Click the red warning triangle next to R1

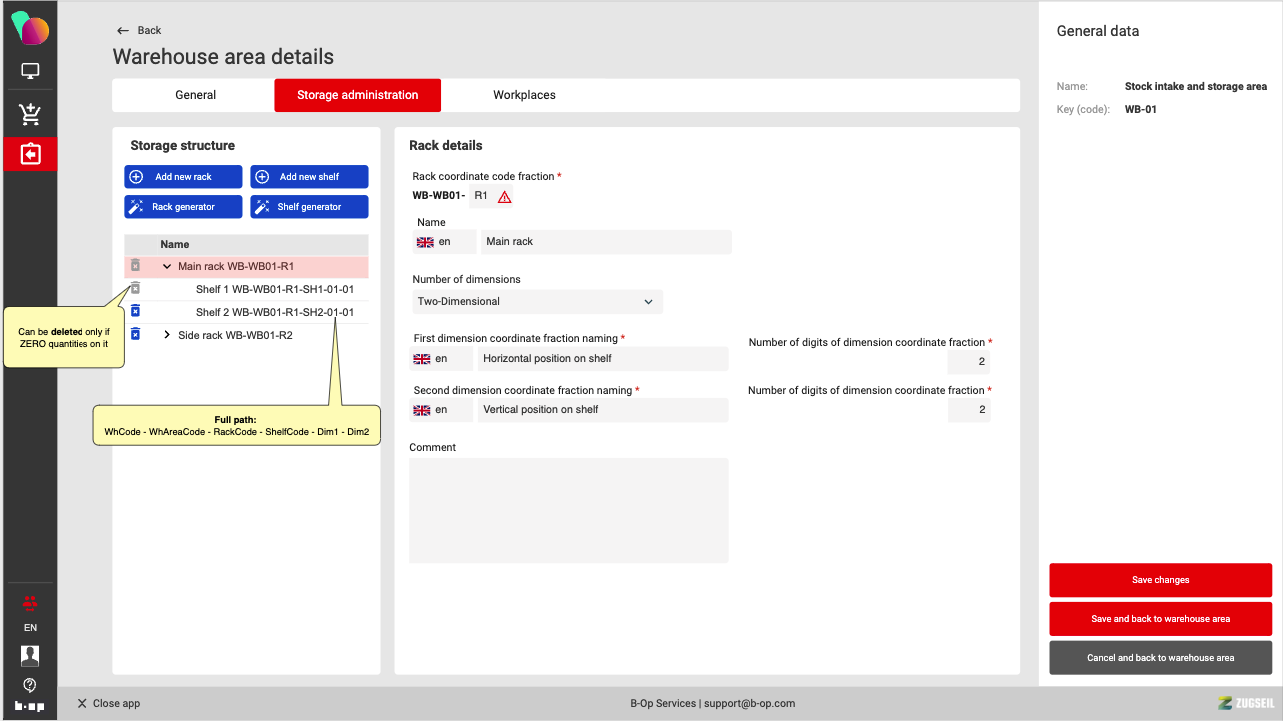pyautogui.click(x=504, y=197)
